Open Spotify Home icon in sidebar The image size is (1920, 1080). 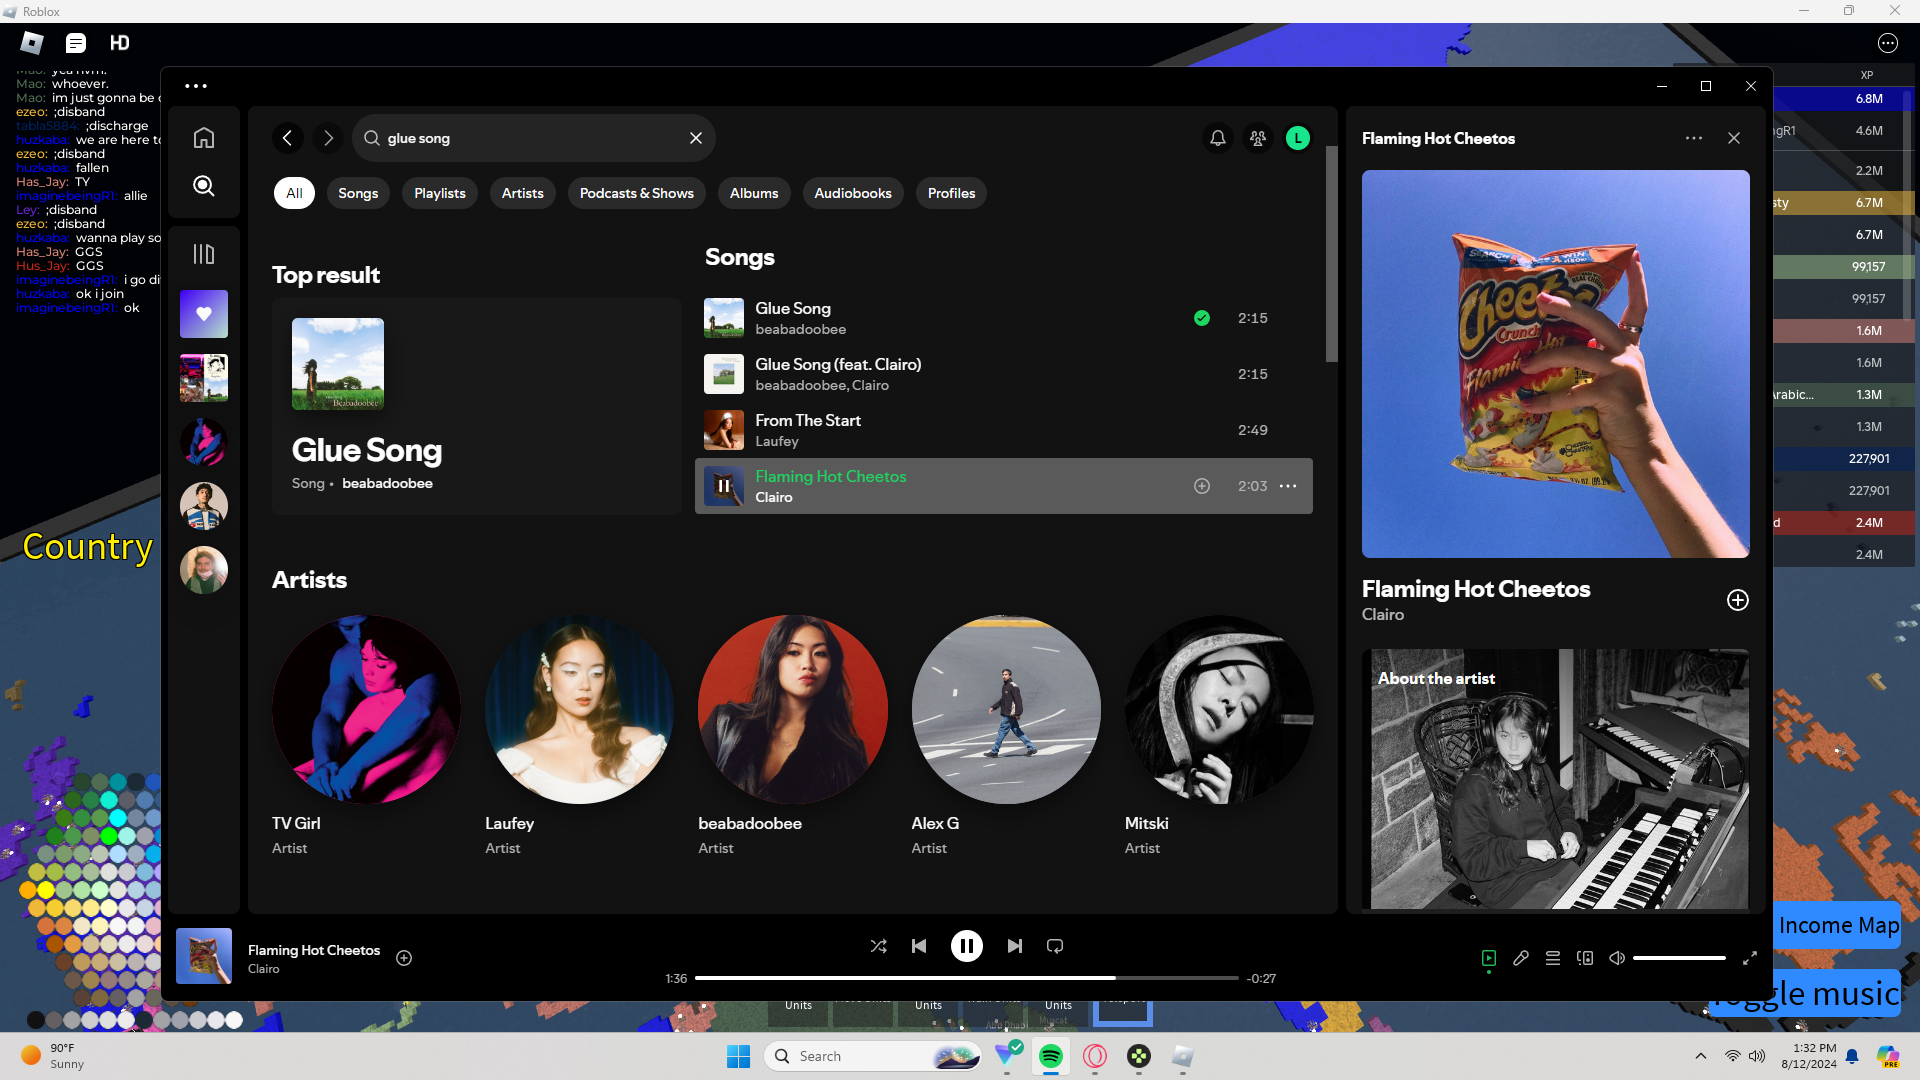click(204, 138)
